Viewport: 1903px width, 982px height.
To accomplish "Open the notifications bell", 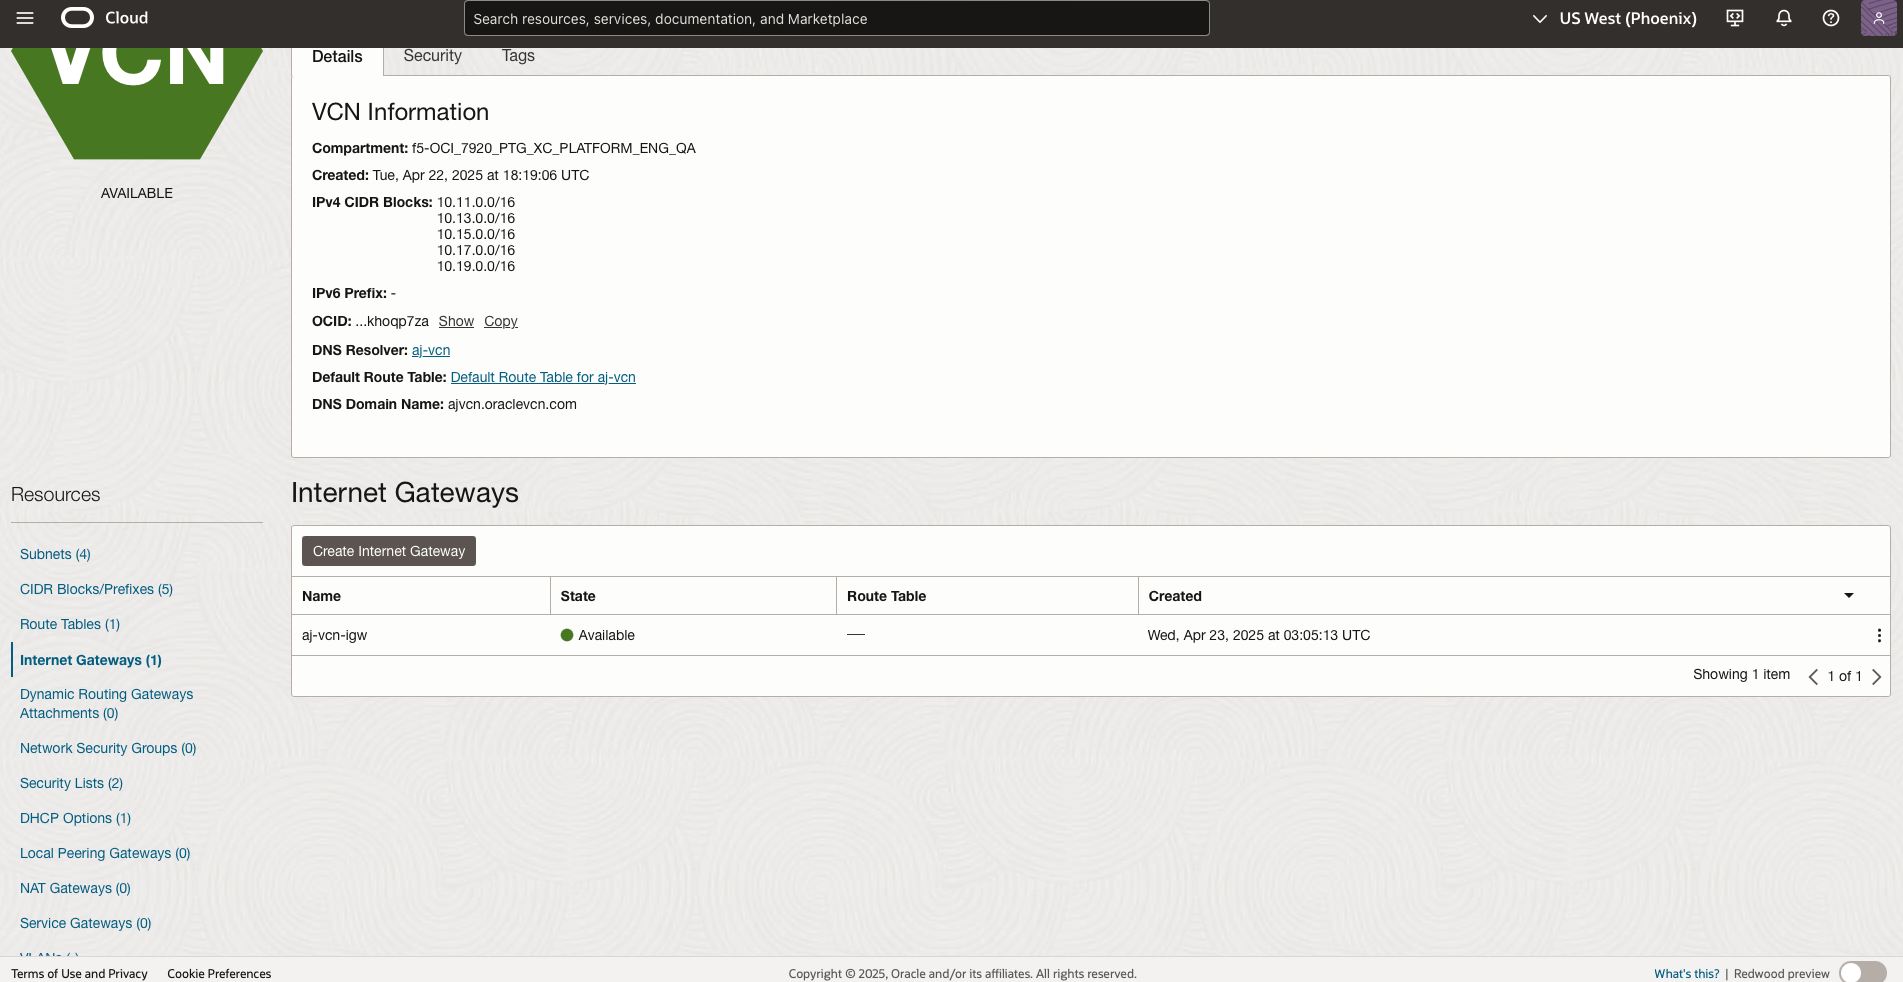I will click(1783, 18).
